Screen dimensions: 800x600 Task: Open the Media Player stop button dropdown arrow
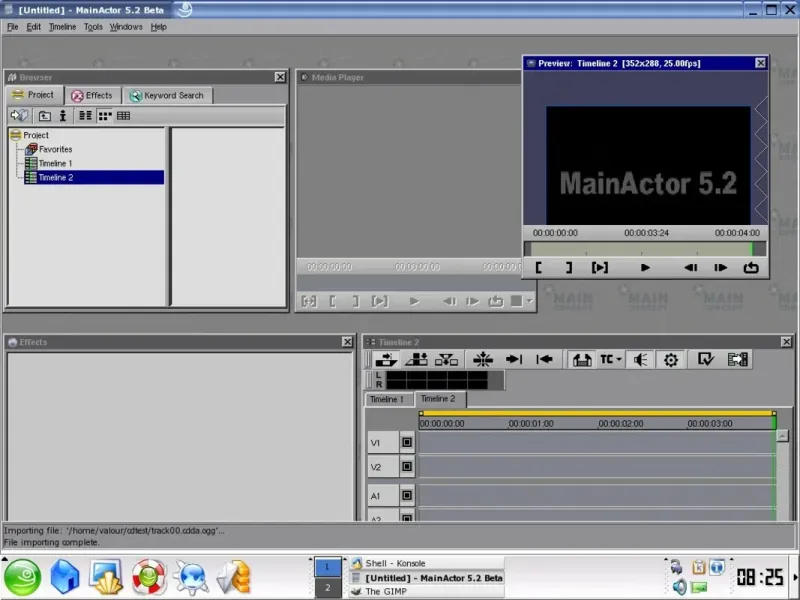click(530, 301)
